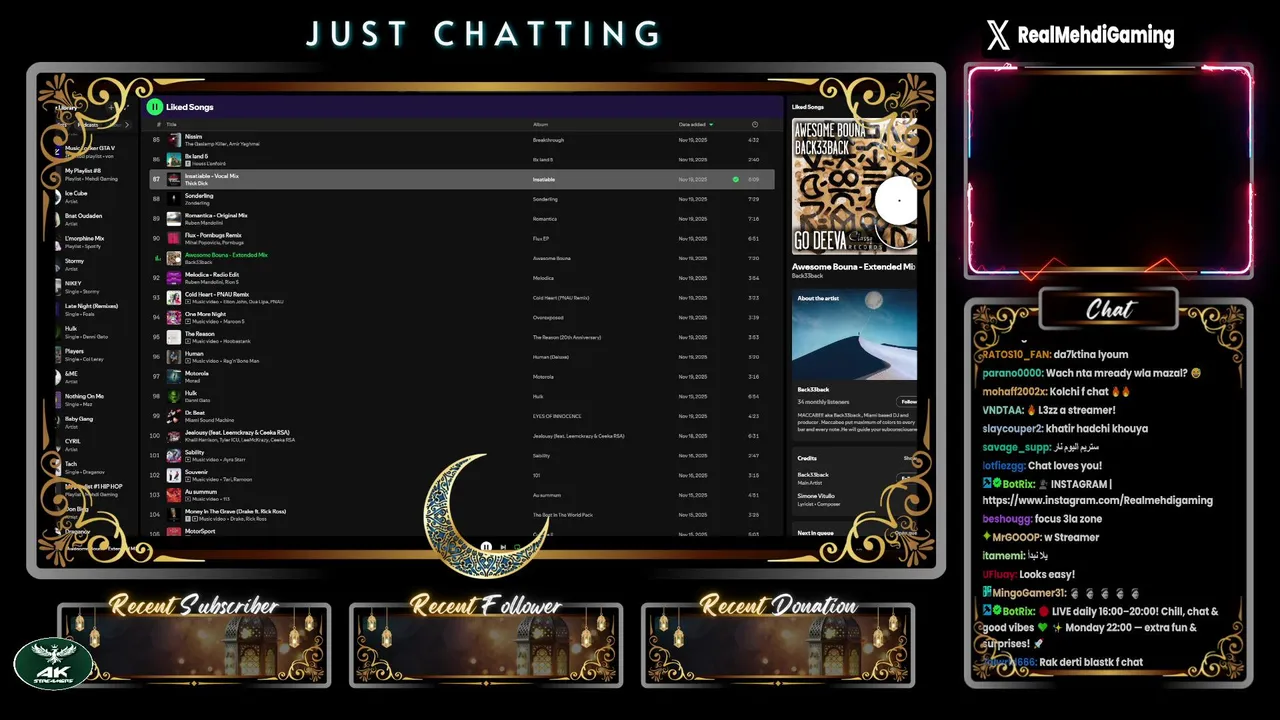Select the Motorola track by Morad
The width and height of the screenshot is (1280, 720).
click(x=197, y=374)
